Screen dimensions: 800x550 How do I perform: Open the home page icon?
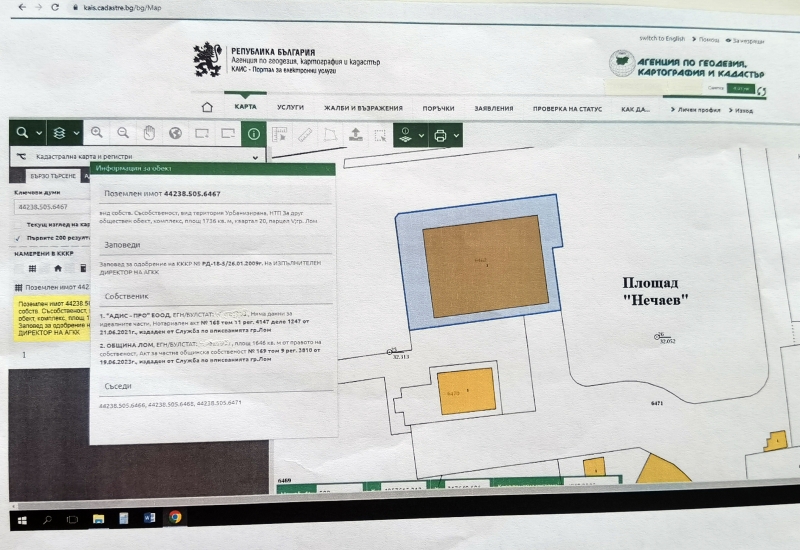click(207, 107)
